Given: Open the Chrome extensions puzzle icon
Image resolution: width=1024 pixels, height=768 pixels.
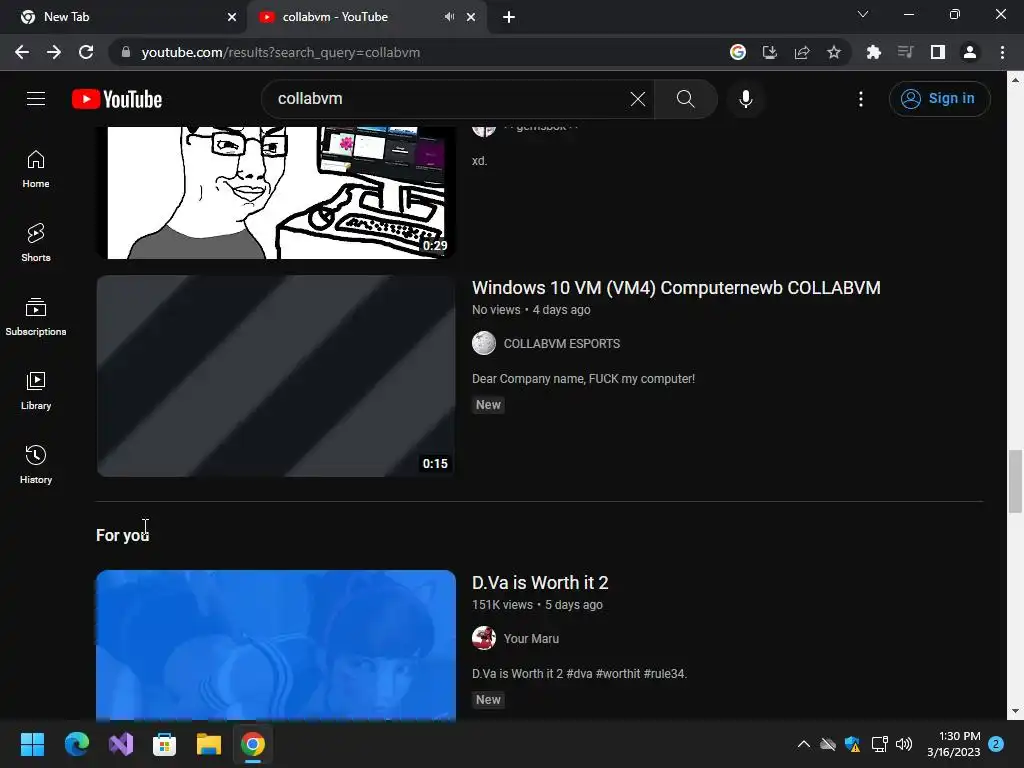Looking at the screenshot, I should tap(873, 52).
